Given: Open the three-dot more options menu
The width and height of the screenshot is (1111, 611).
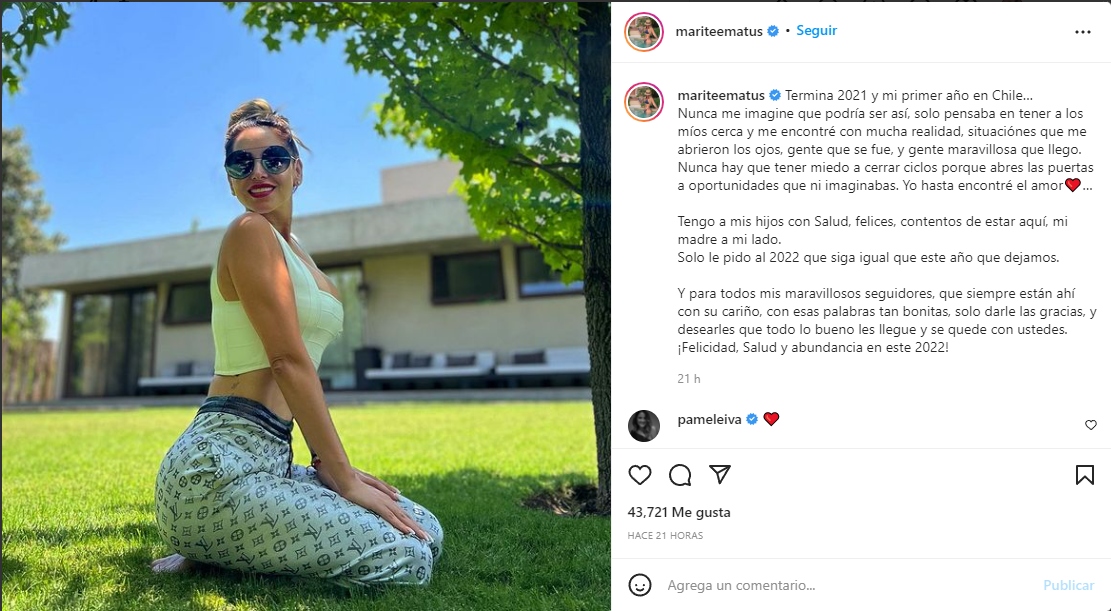Looking at the screenshot, I should (x=1083, y=32).
